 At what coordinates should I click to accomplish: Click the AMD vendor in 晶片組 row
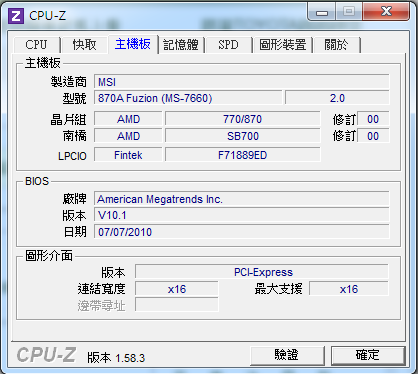[x=128, y=119]
